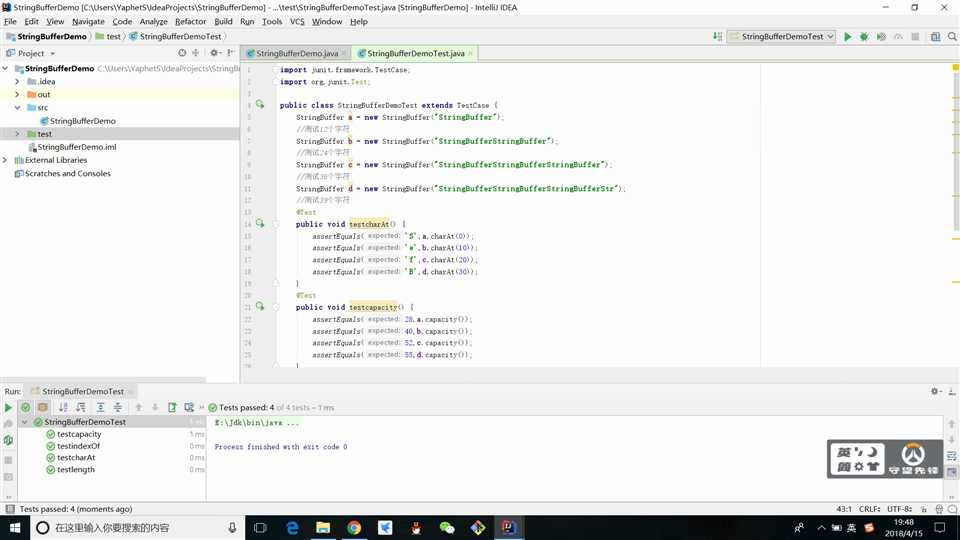Screen dimensions: 960x540
Task: Select testcapacity test result
Action: (79, 434)
